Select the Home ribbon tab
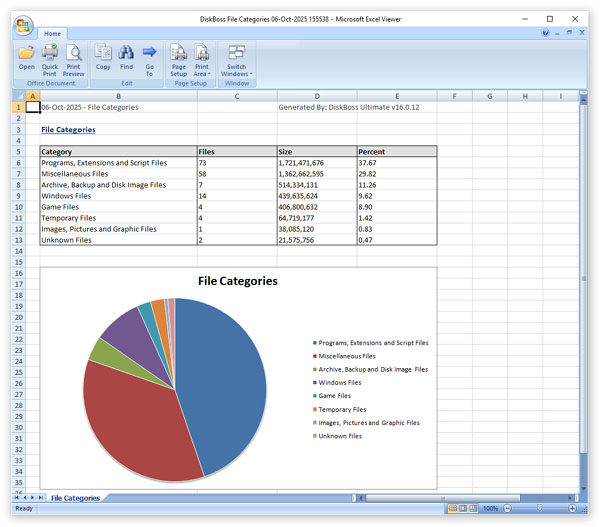600x527 pixels. coord(52,34)
